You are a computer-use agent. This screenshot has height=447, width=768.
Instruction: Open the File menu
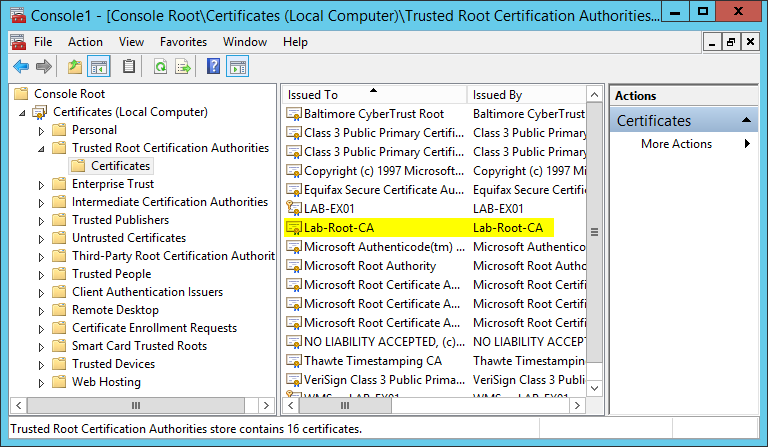(x=43, y=42)
